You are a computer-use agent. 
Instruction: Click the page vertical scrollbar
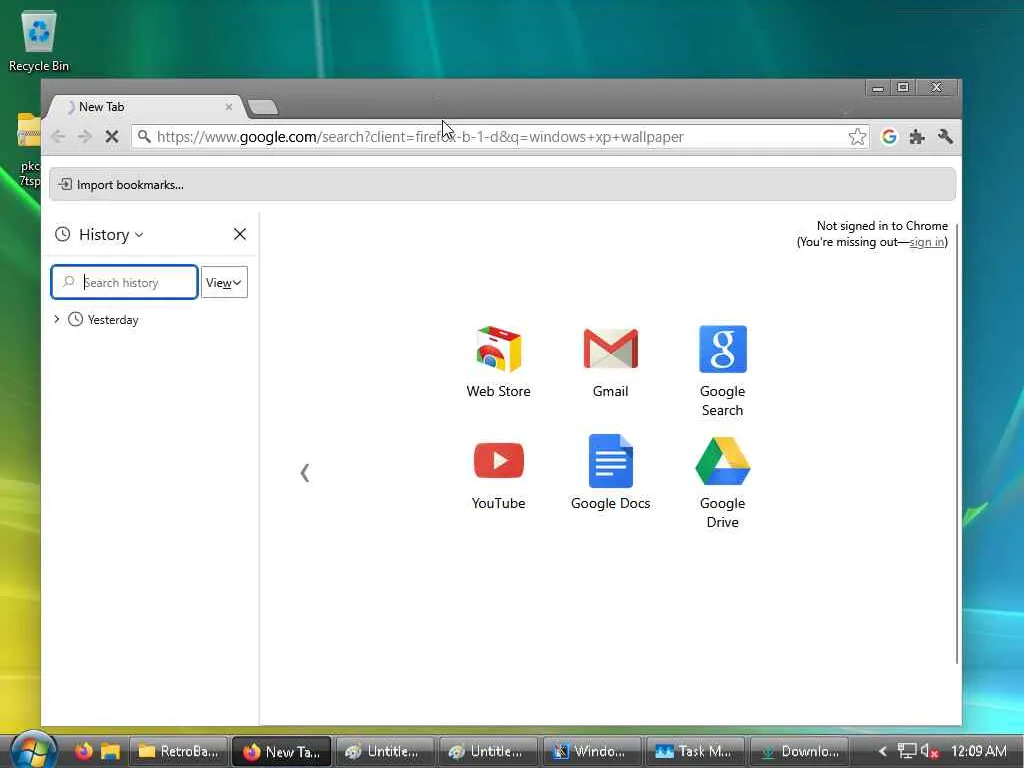pyautogui.click(x=957, y=444)
